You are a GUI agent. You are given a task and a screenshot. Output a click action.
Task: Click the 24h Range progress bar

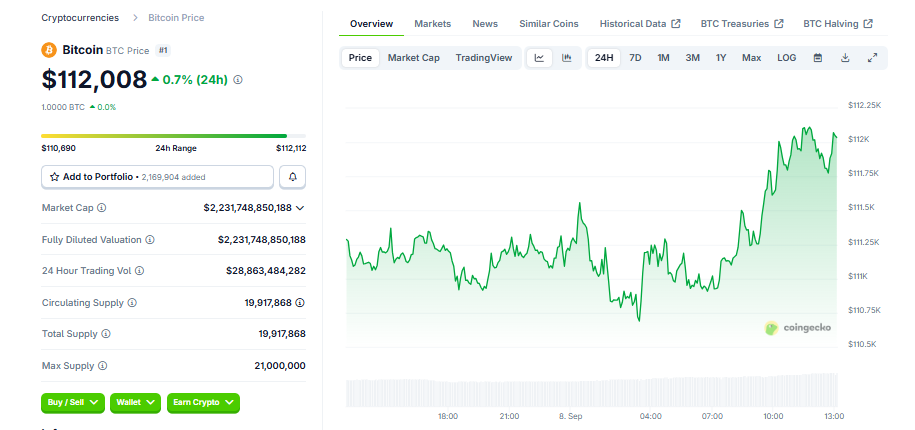pyautogui.click(x=173, y=136)
